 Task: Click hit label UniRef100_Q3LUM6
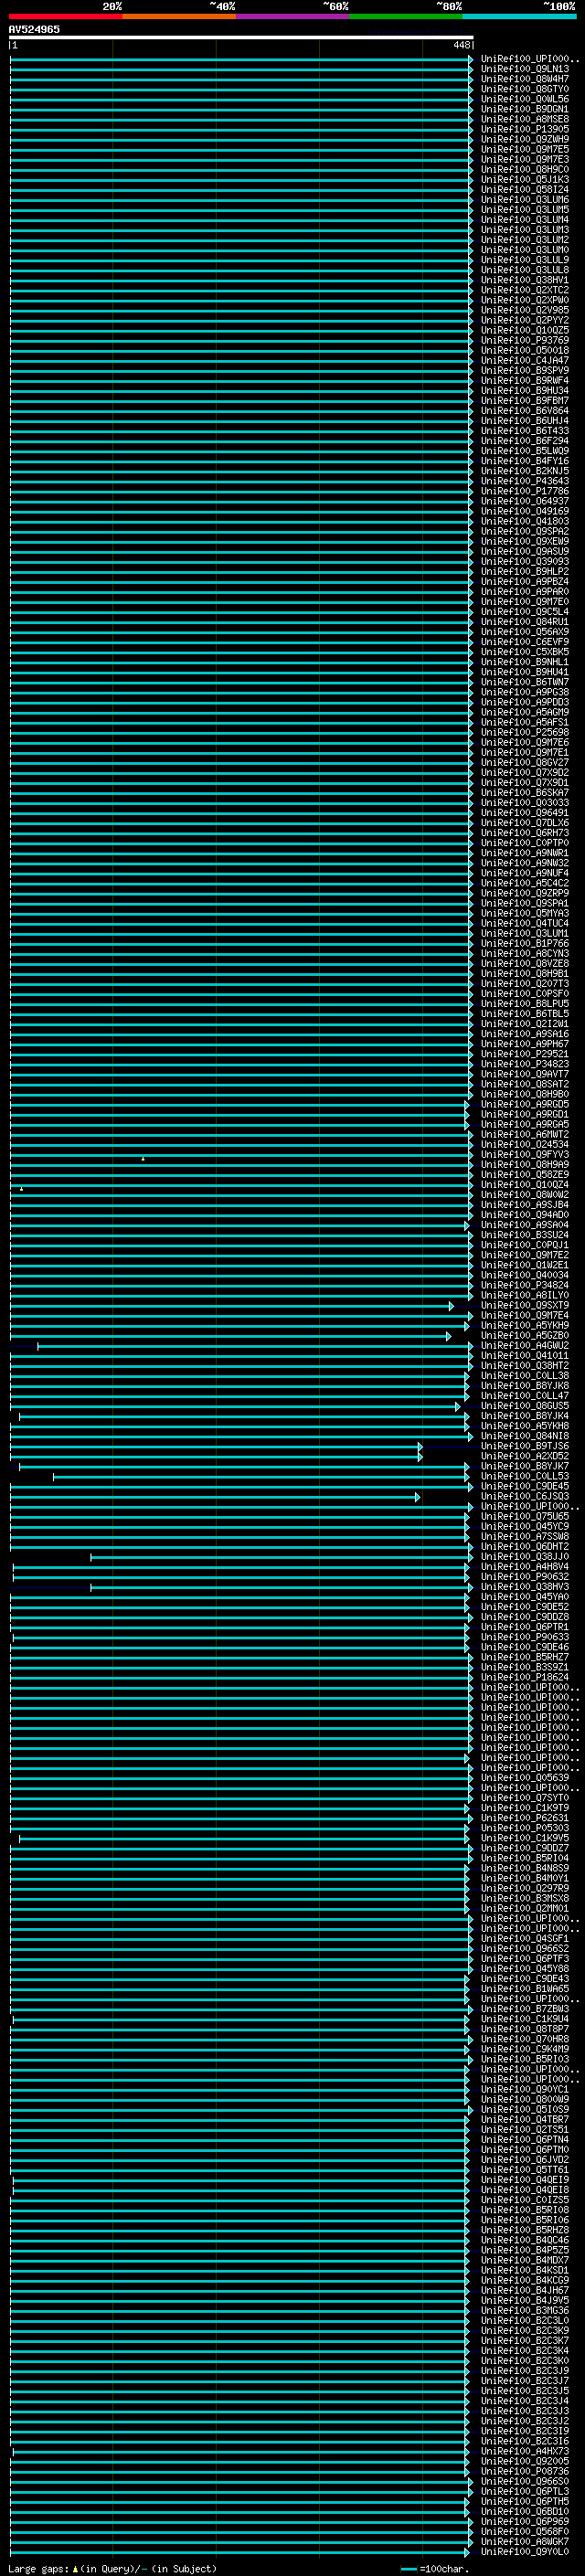pyautogui.click(x=525, y=200)
